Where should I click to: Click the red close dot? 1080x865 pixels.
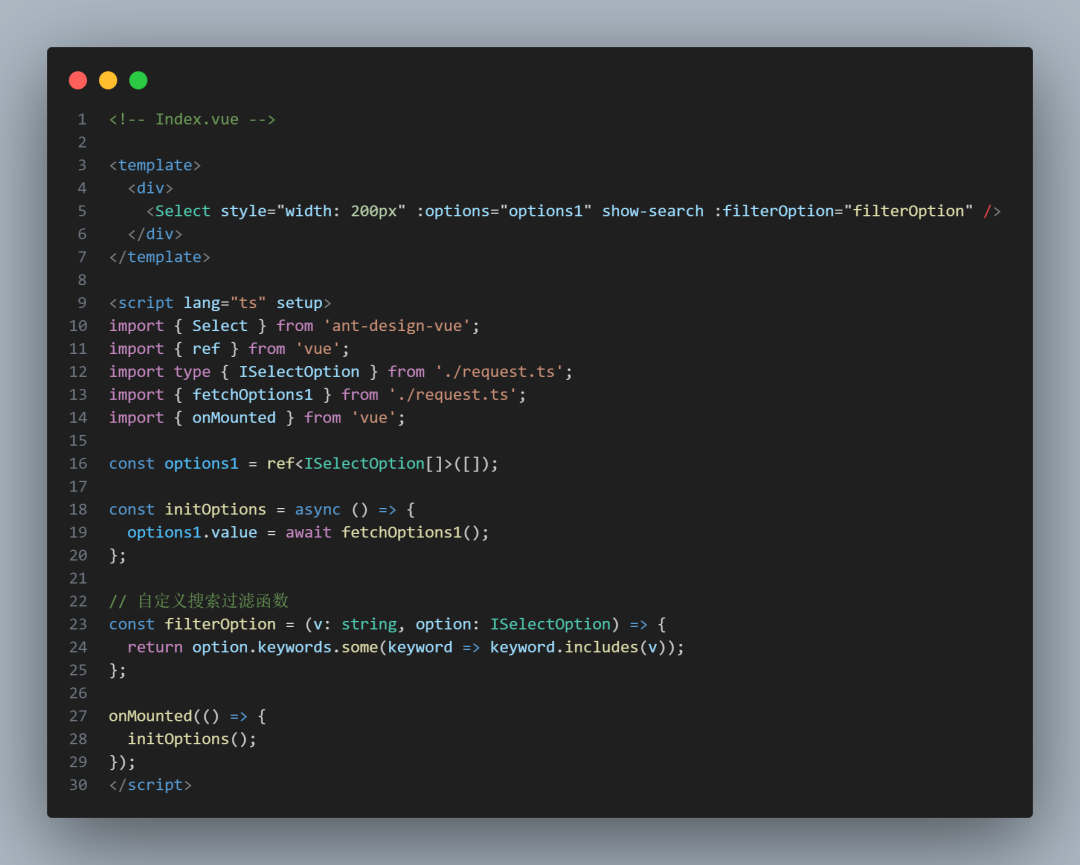point(78,81)
